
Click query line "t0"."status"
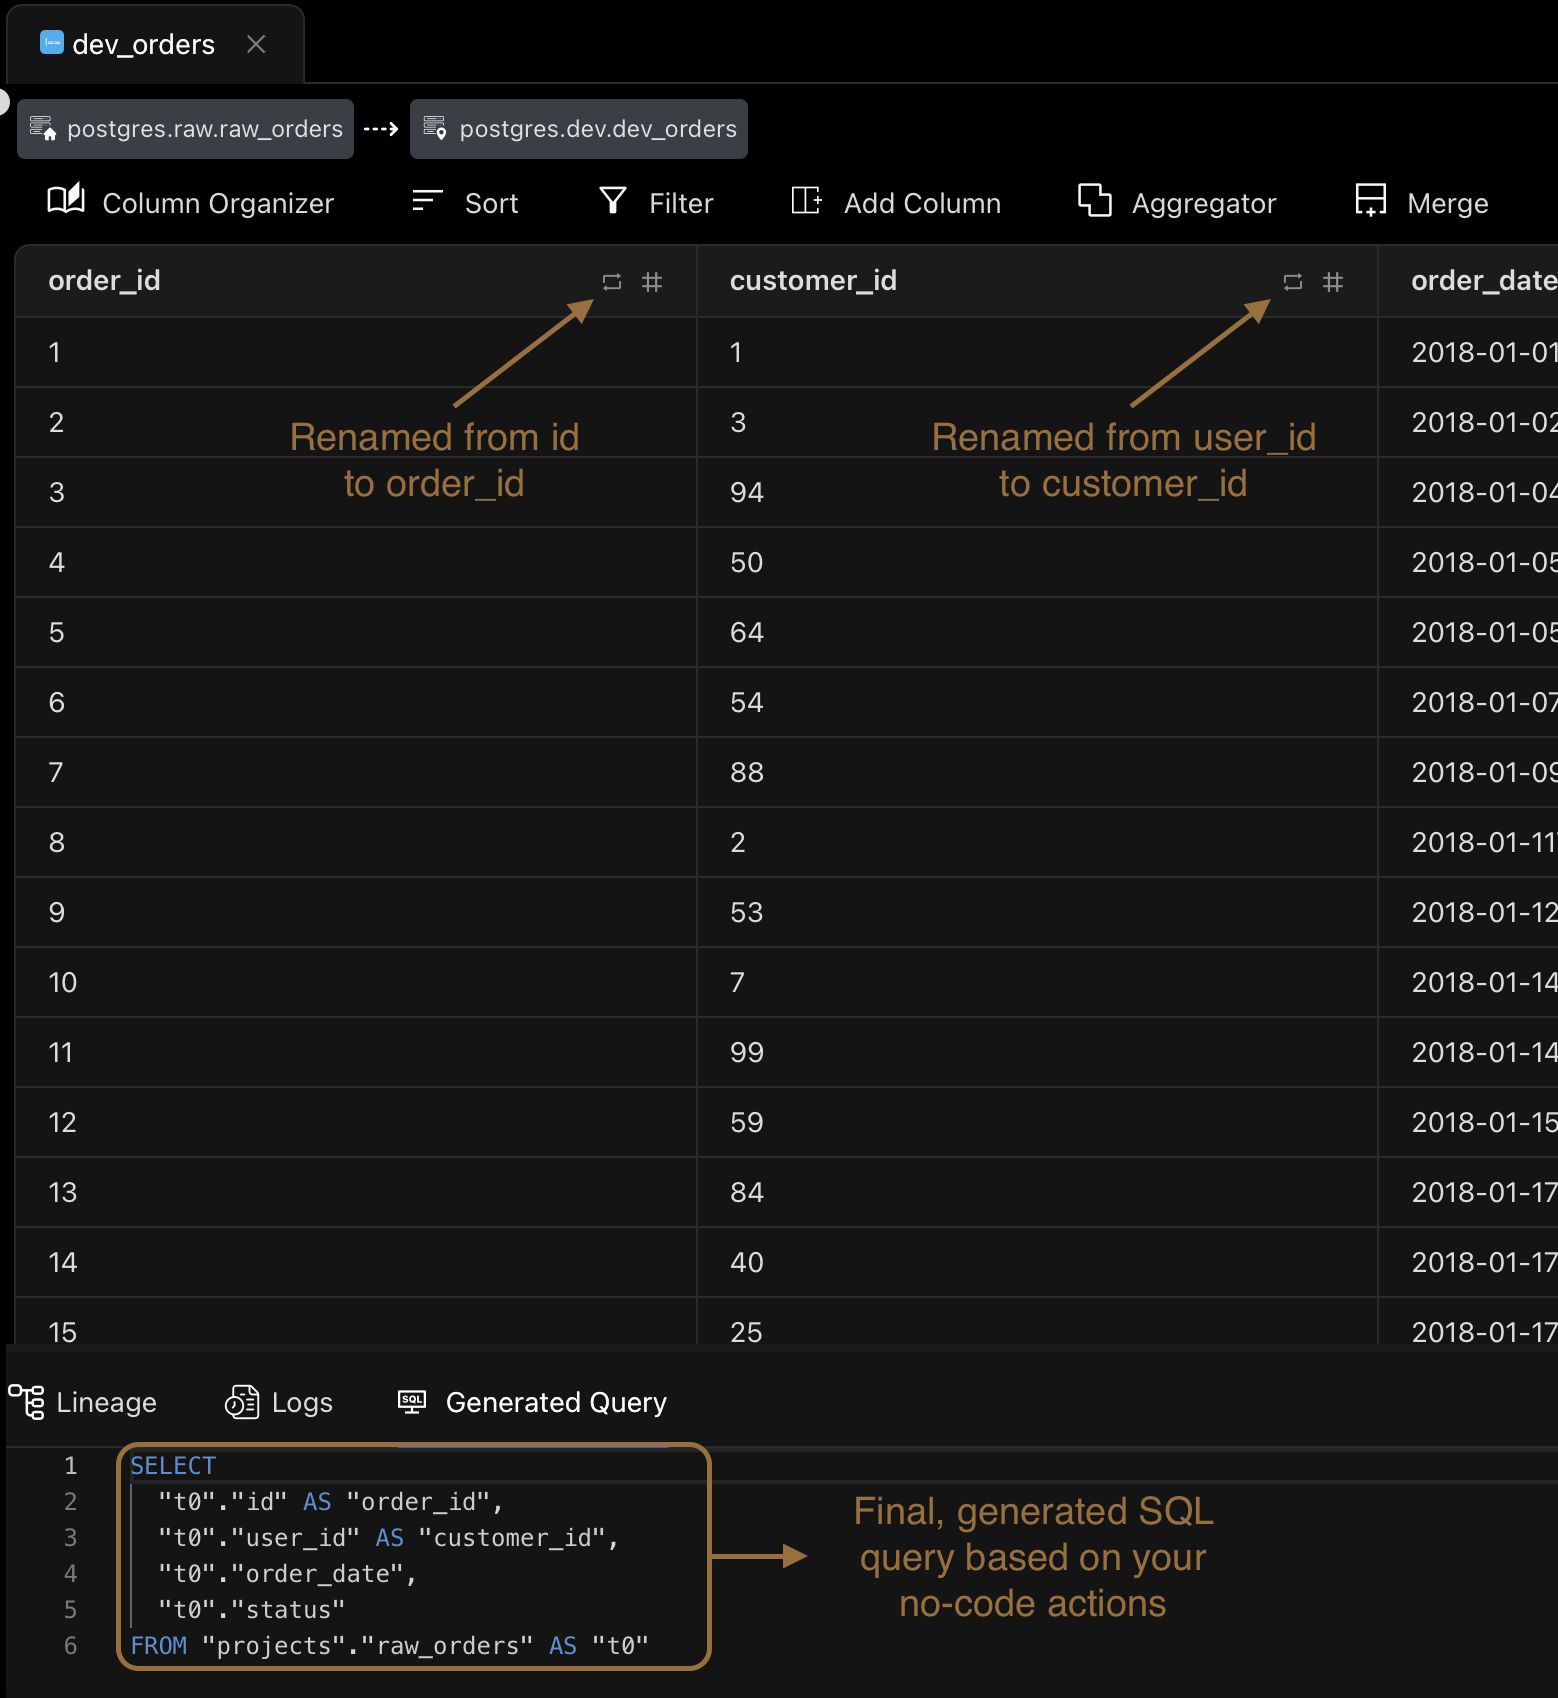(x=252, y=1610)
